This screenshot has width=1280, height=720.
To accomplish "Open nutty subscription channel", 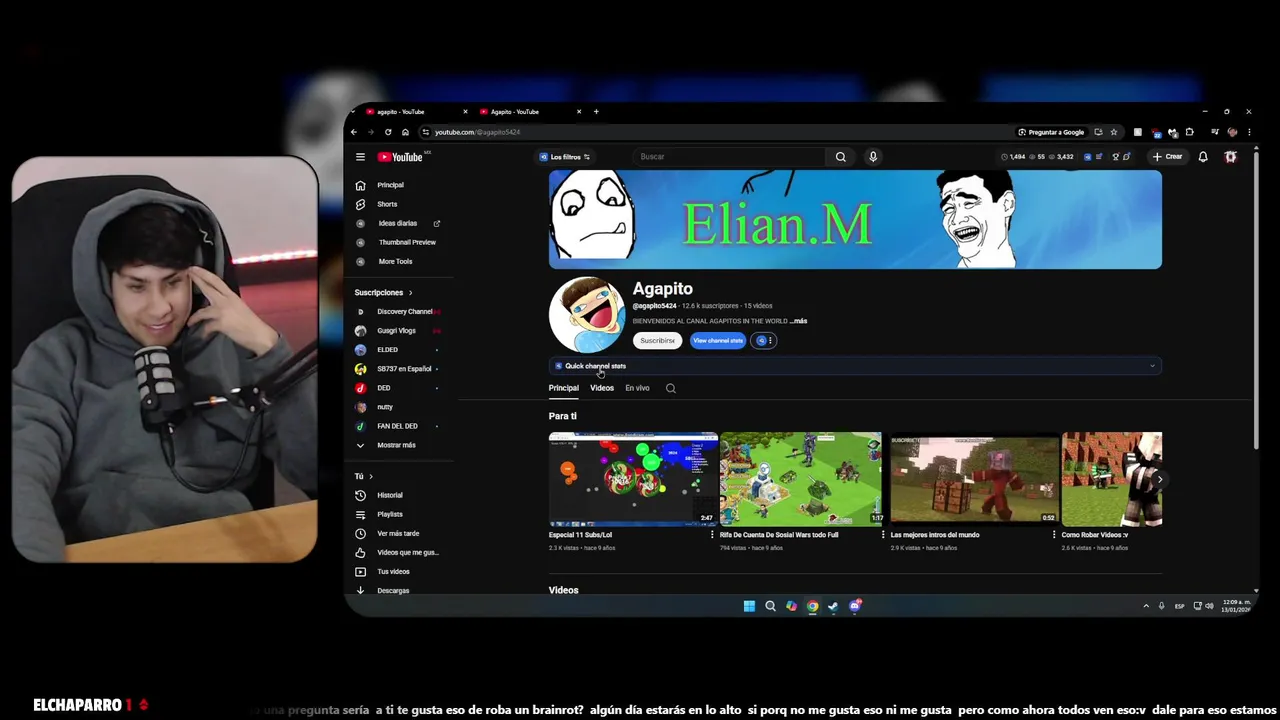I will 385,407.
